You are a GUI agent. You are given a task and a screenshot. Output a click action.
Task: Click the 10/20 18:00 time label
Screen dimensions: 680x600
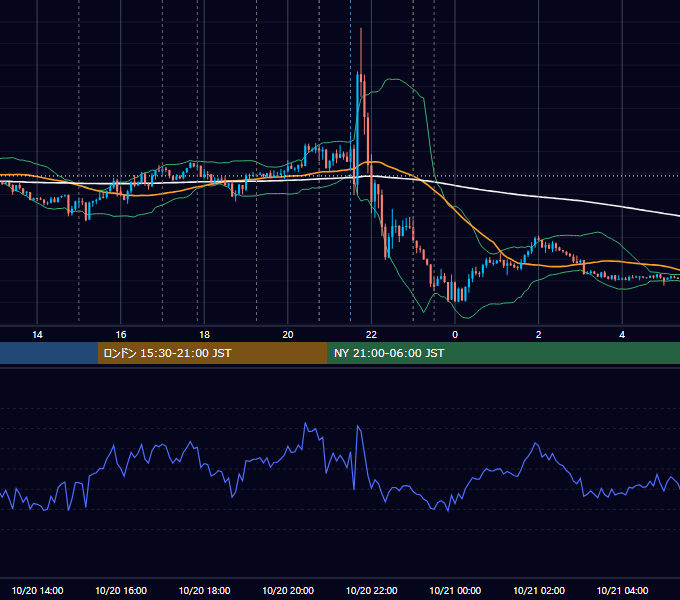click(x=204, y=590)
